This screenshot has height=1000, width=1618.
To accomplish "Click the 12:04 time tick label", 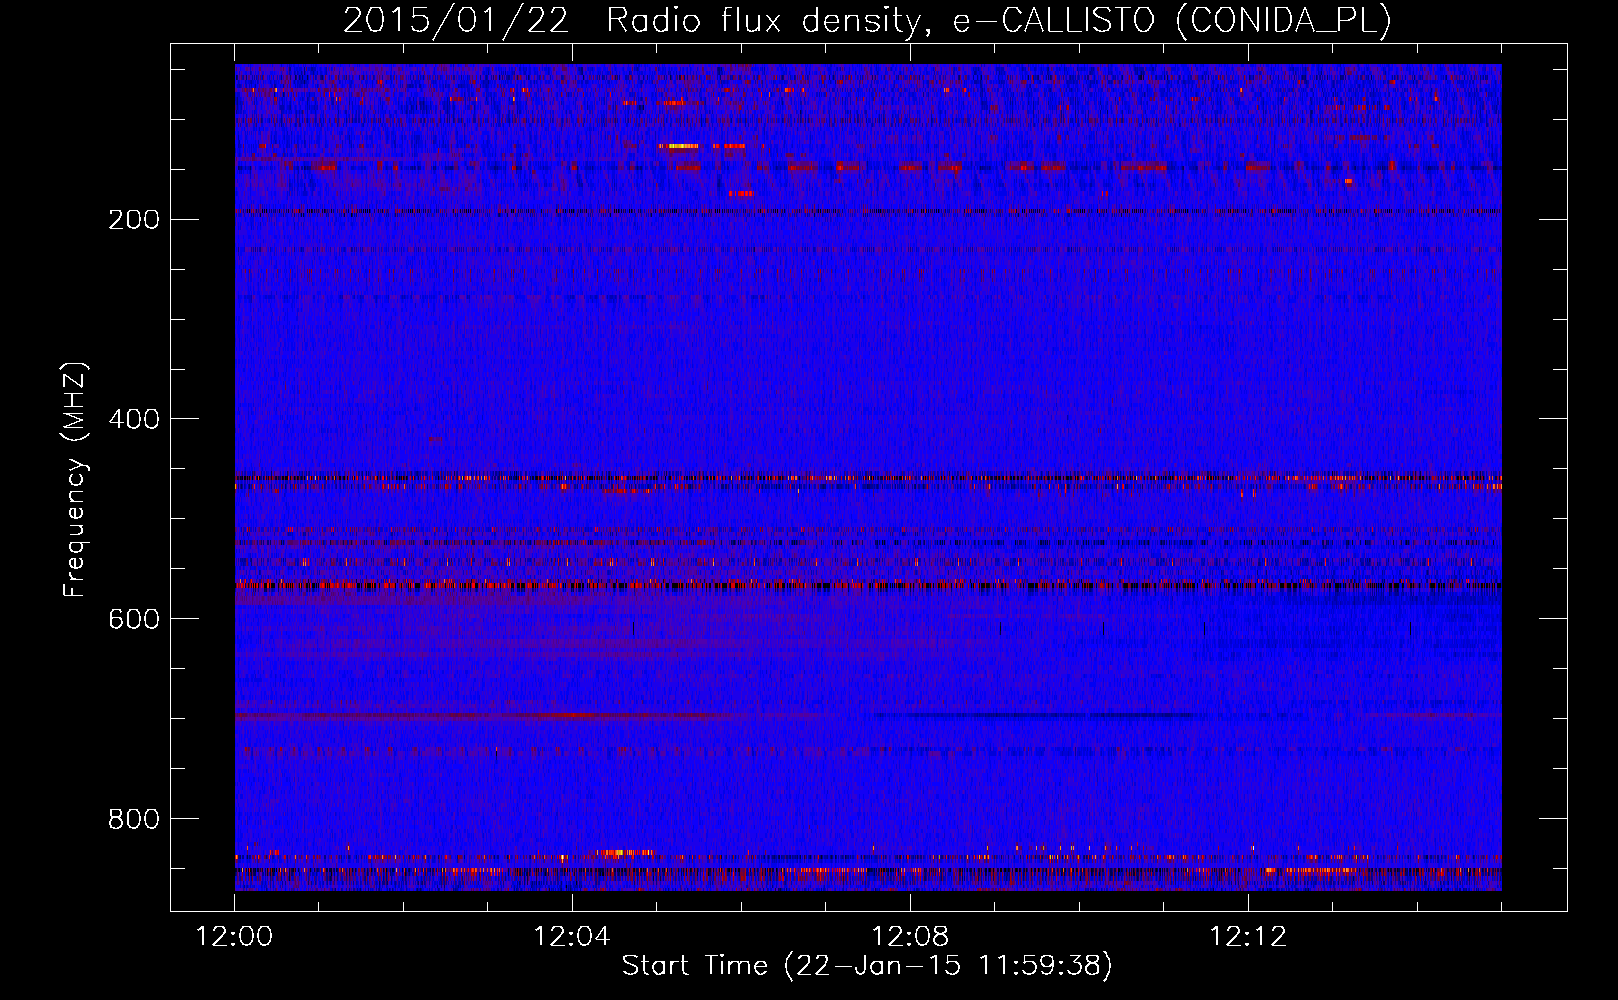I will click(572, 936).
